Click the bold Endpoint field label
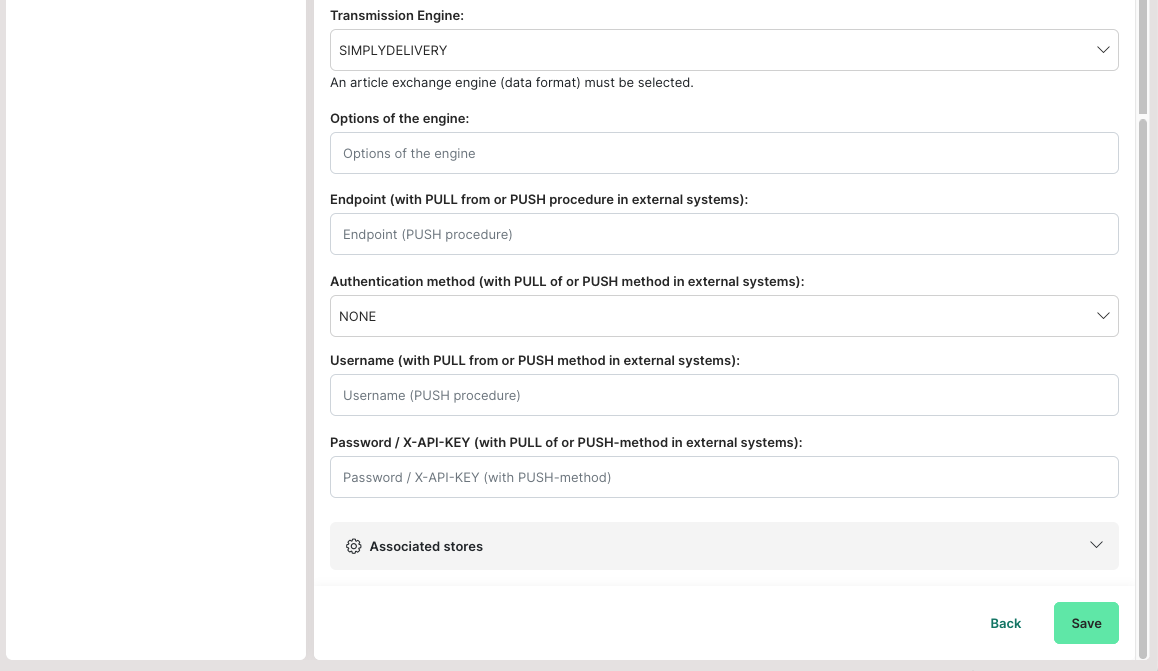Screen dimensions: 1158x671 (539, 199)
